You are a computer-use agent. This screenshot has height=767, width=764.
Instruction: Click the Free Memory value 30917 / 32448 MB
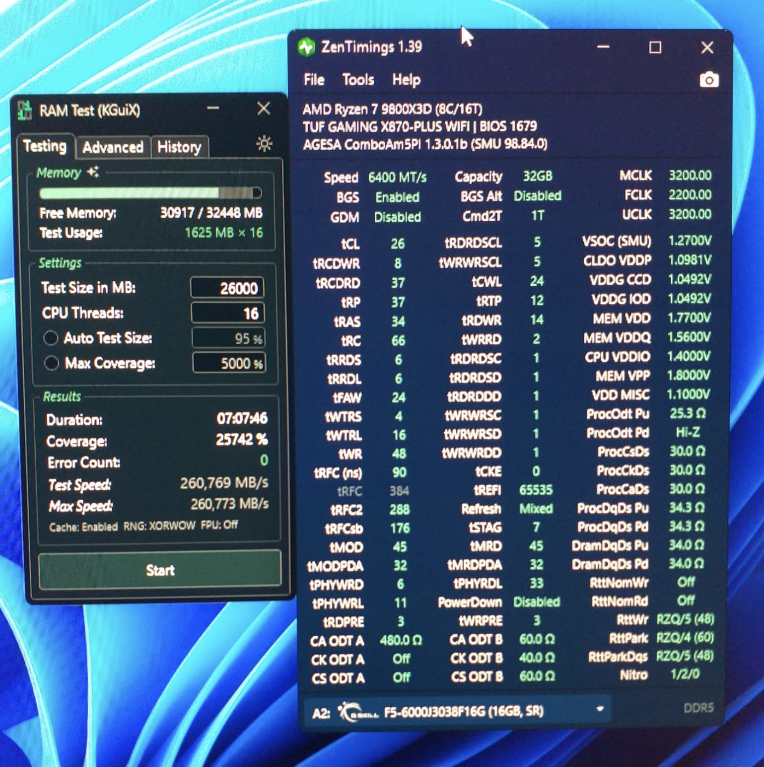pos(211,213)
